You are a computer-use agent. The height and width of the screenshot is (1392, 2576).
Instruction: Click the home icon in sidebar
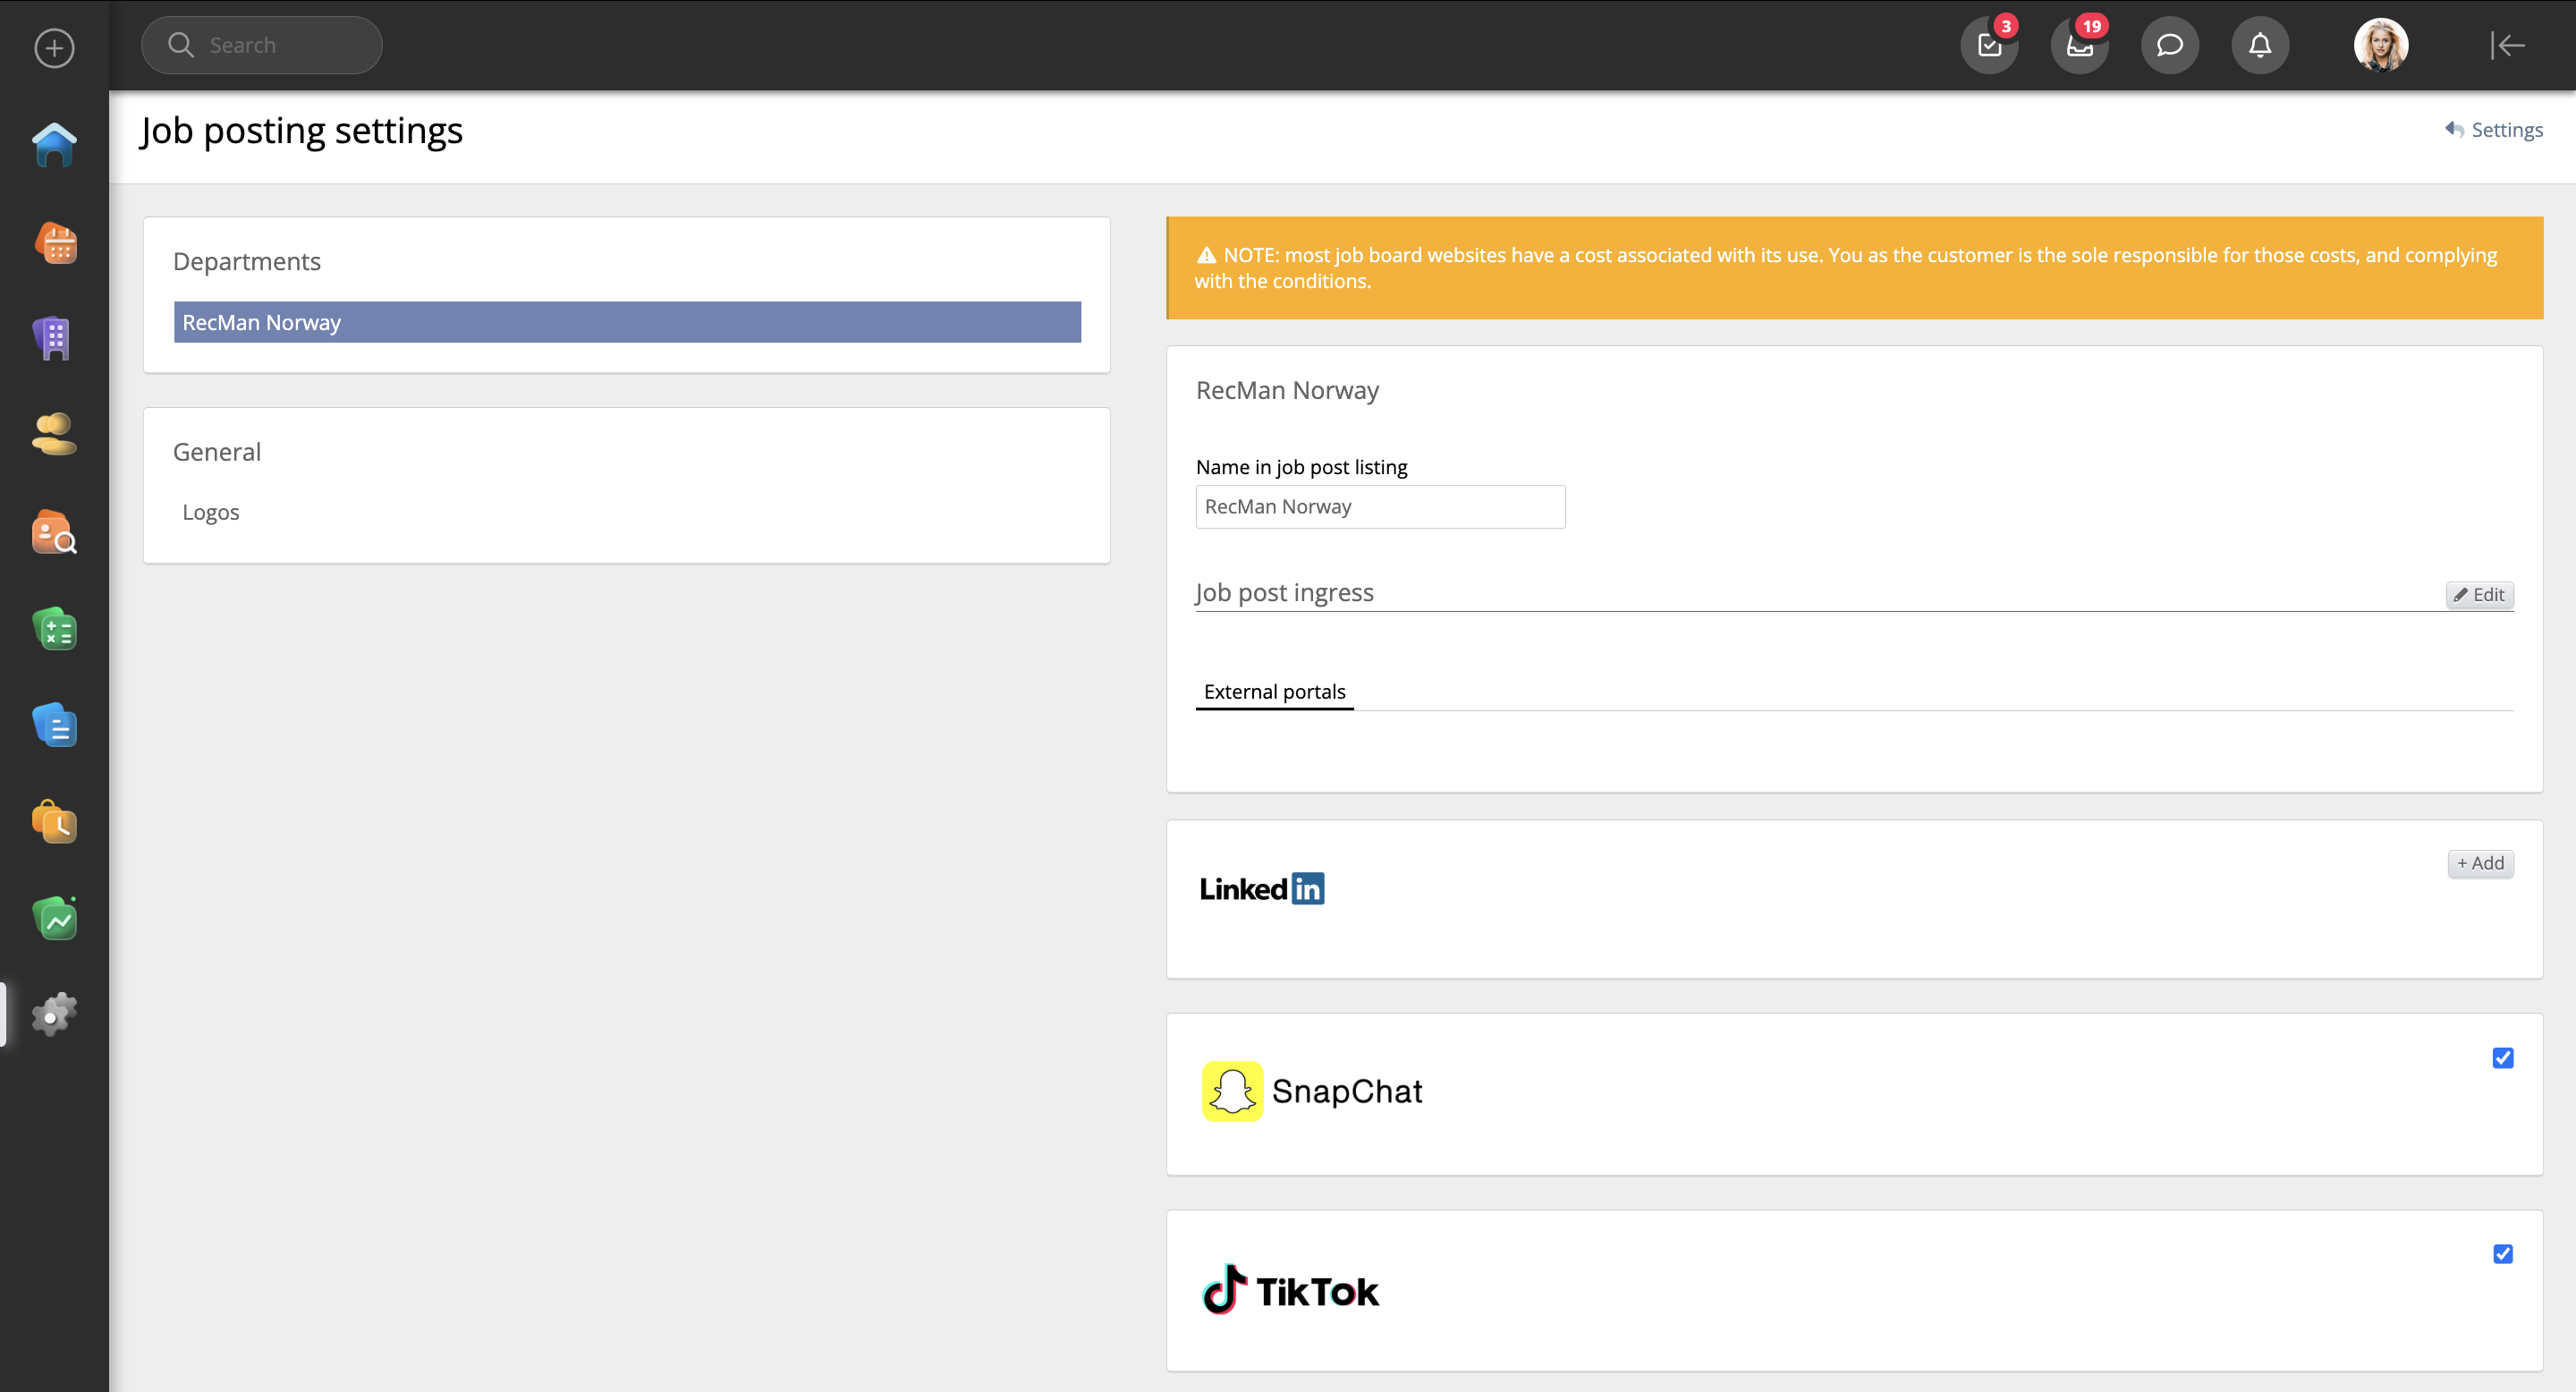[54, 145]
